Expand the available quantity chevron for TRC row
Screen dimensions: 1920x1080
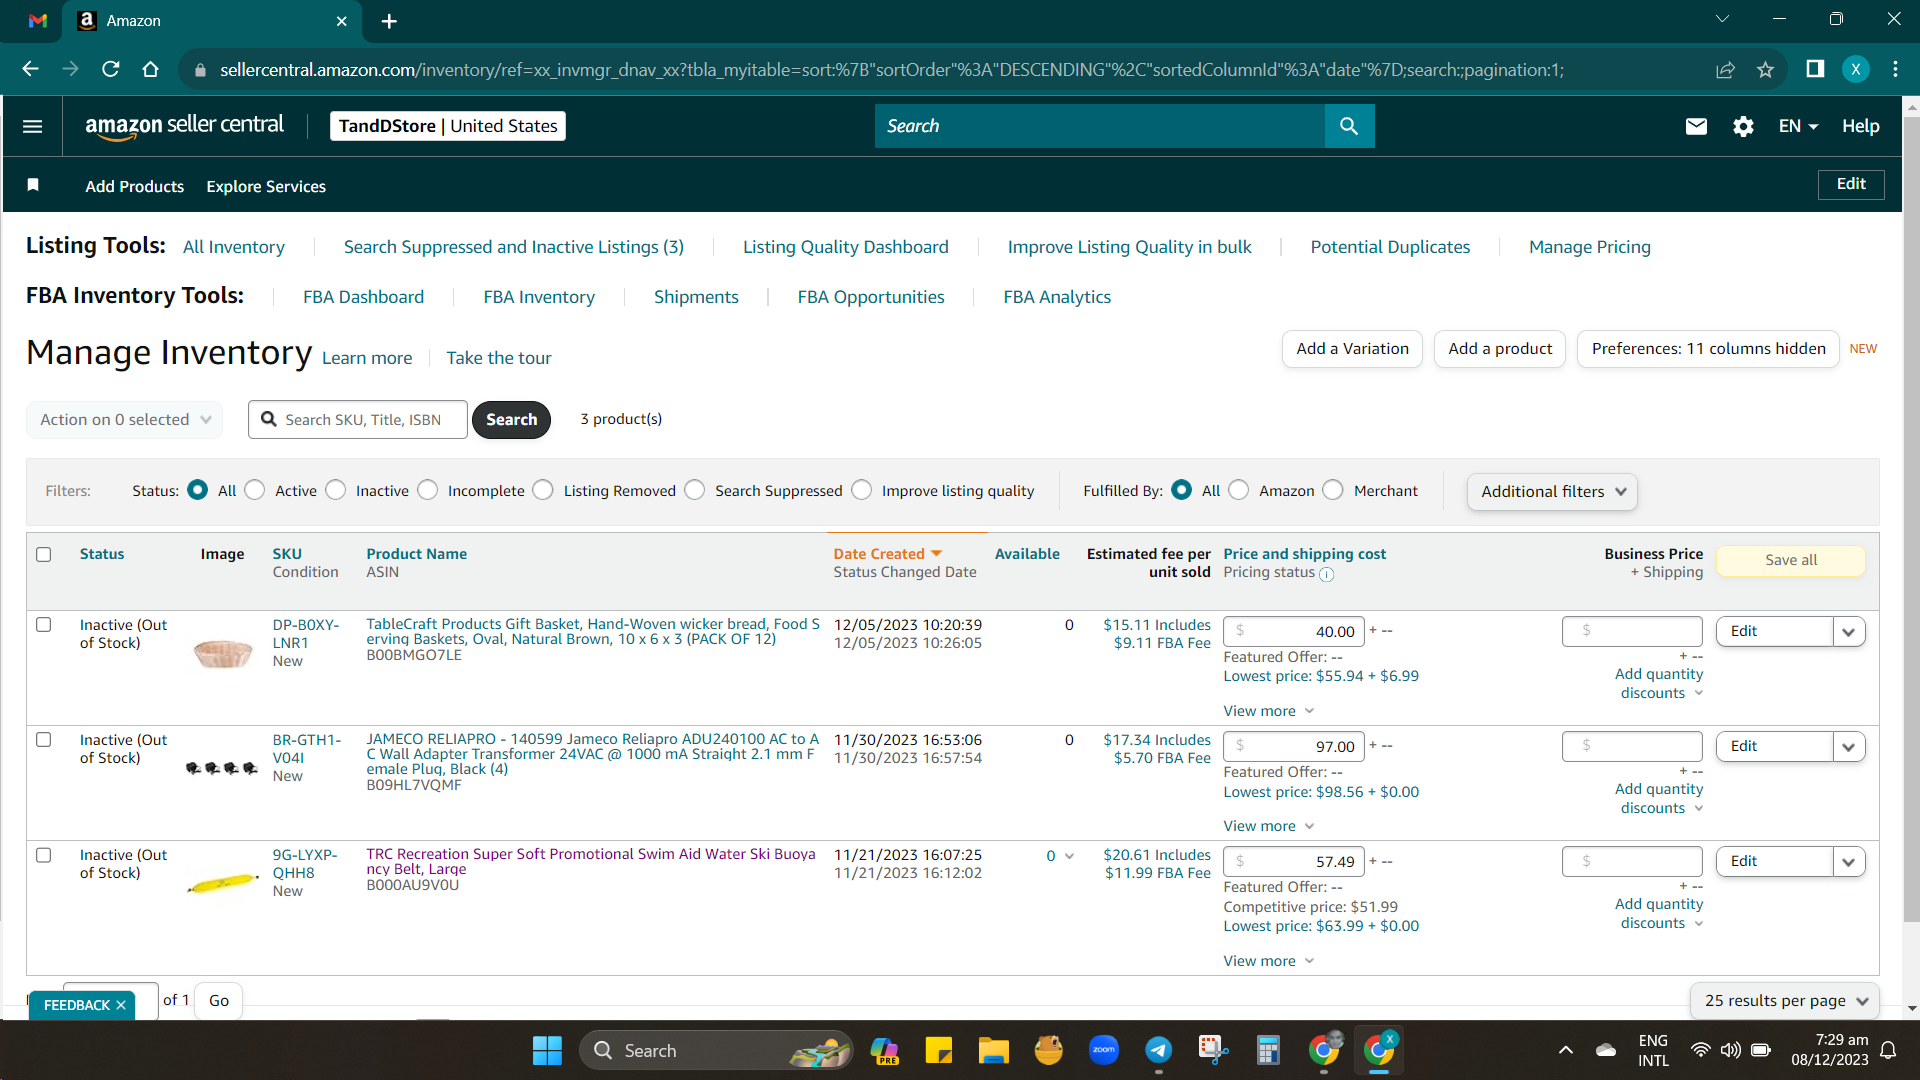[x=1069, y=856]
